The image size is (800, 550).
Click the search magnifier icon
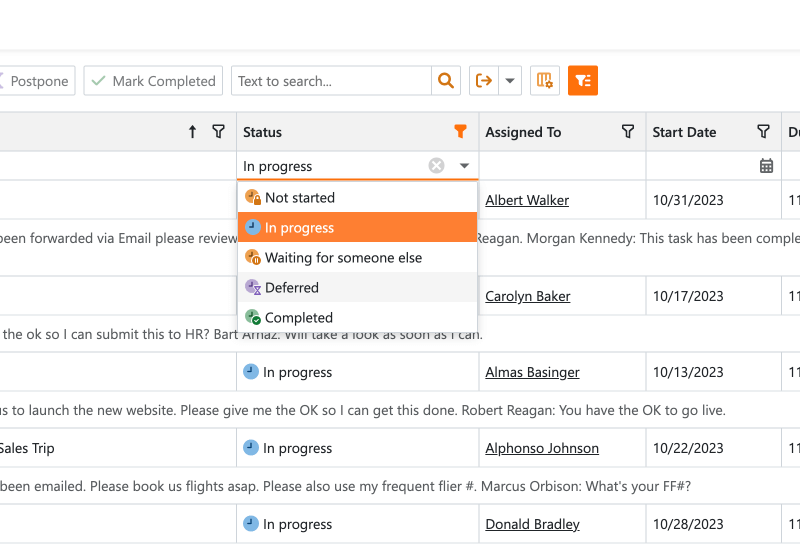click(446, 81)
